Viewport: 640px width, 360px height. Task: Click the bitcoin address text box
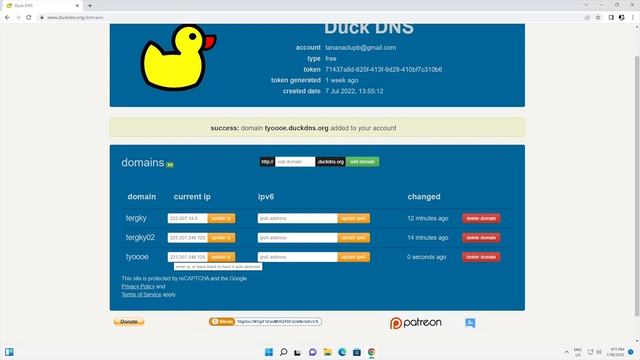tap(278, 322)
